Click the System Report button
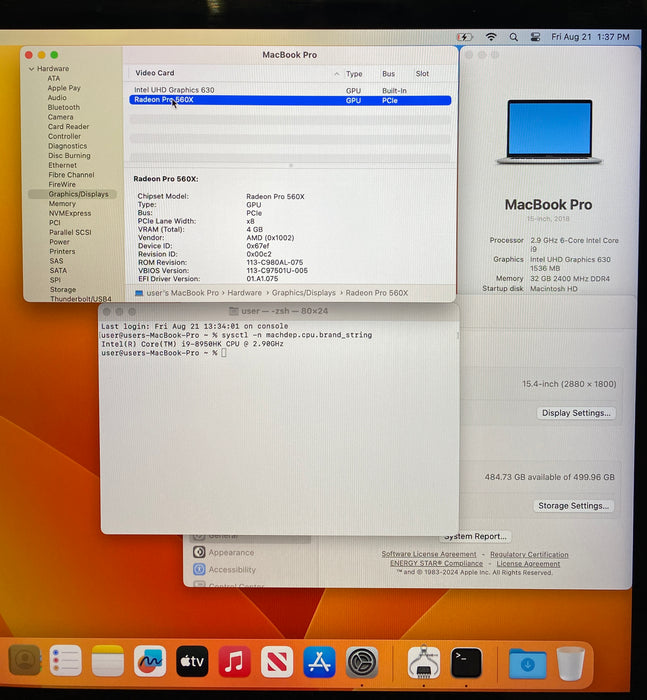This screenshot has height=700, width=647. pyautogui.click(x=475, y=537)
